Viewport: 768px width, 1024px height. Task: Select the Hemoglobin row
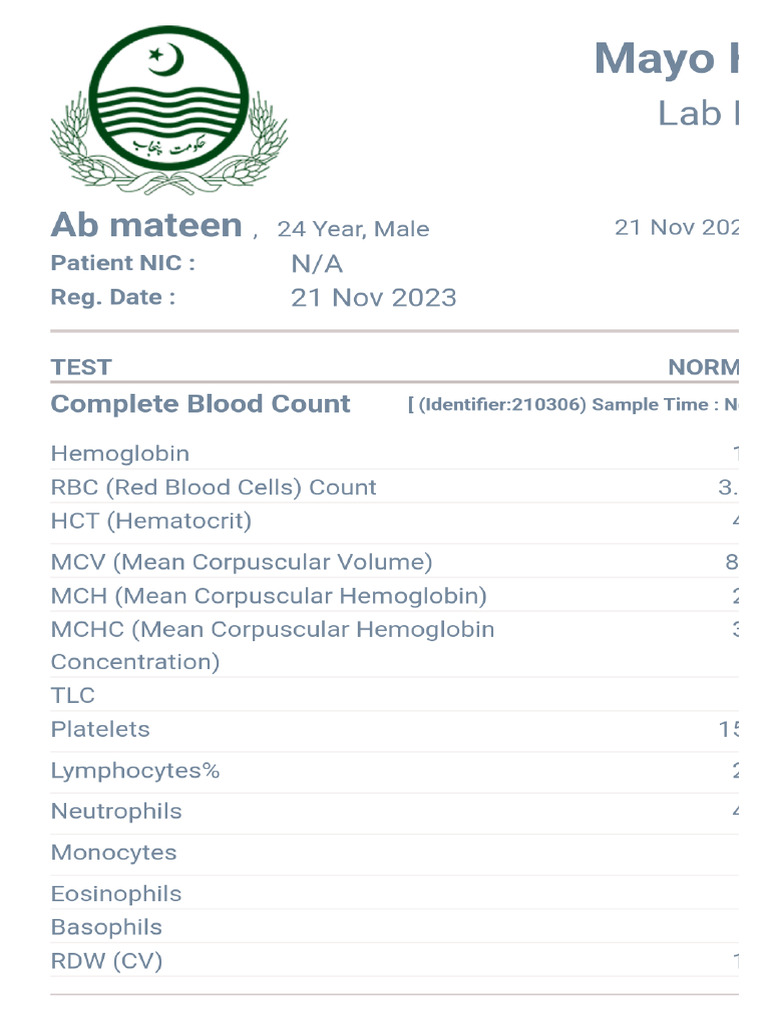[120, 453]
